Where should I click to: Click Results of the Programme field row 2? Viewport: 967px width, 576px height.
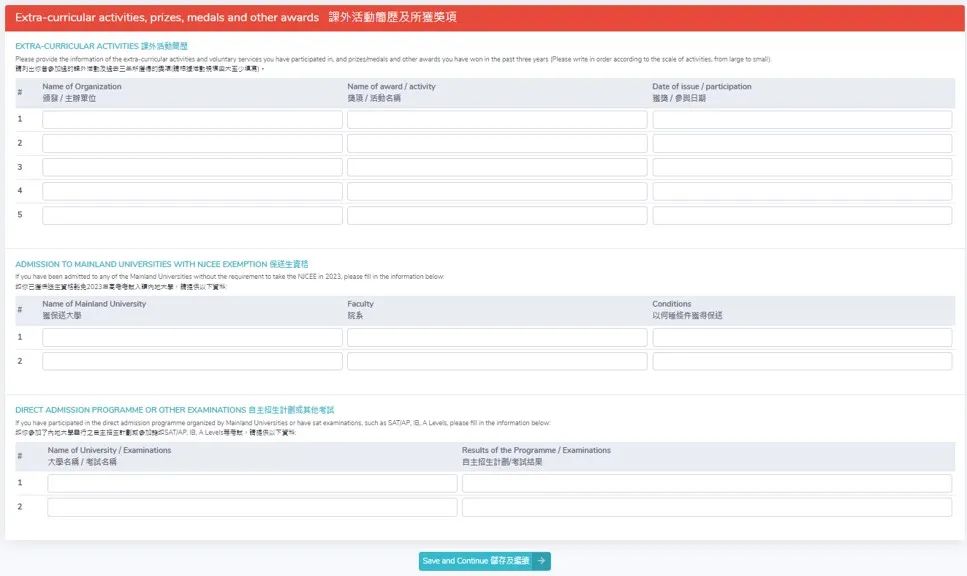coord(707,508)
